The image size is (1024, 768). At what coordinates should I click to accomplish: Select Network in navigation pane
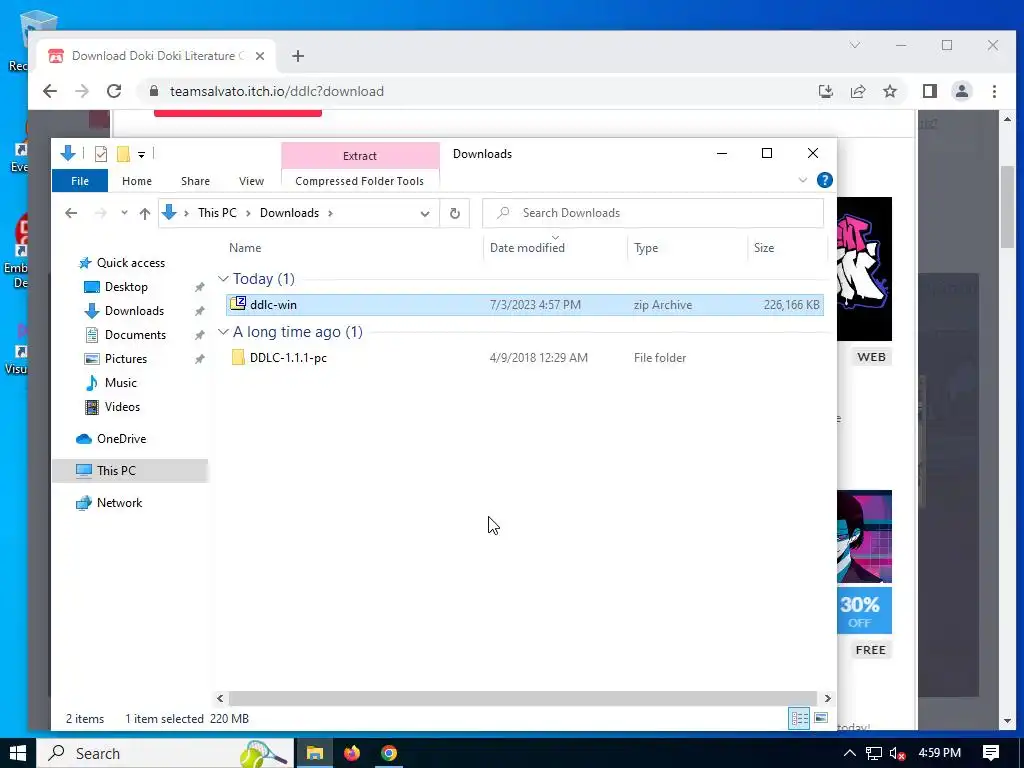pyautogui.click(x=119, y=503)
